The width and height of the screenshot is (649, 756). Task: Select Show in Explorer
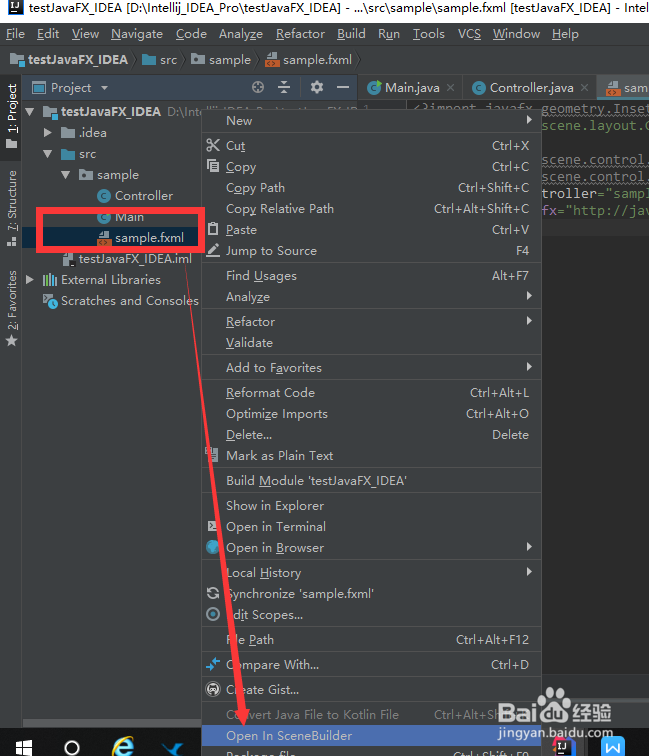371,505
